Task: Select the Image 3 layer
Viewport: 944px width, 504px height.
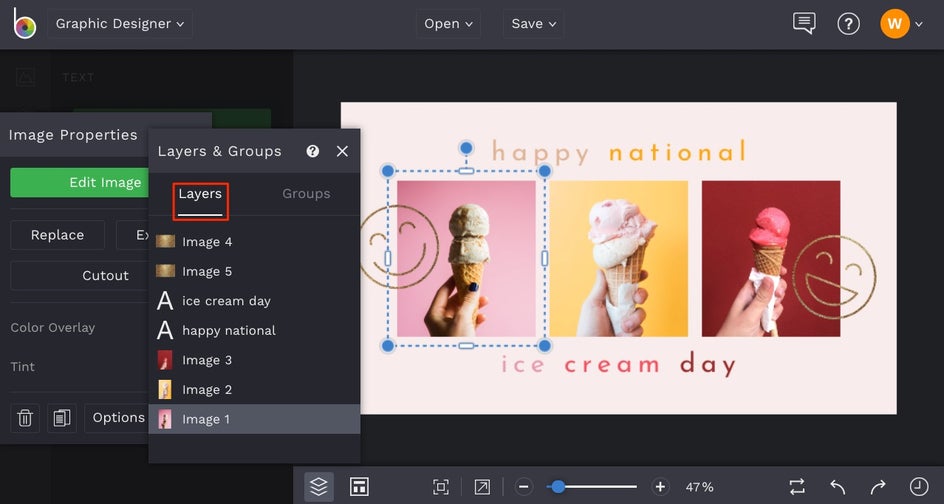Action: click(x=254, y=360)
